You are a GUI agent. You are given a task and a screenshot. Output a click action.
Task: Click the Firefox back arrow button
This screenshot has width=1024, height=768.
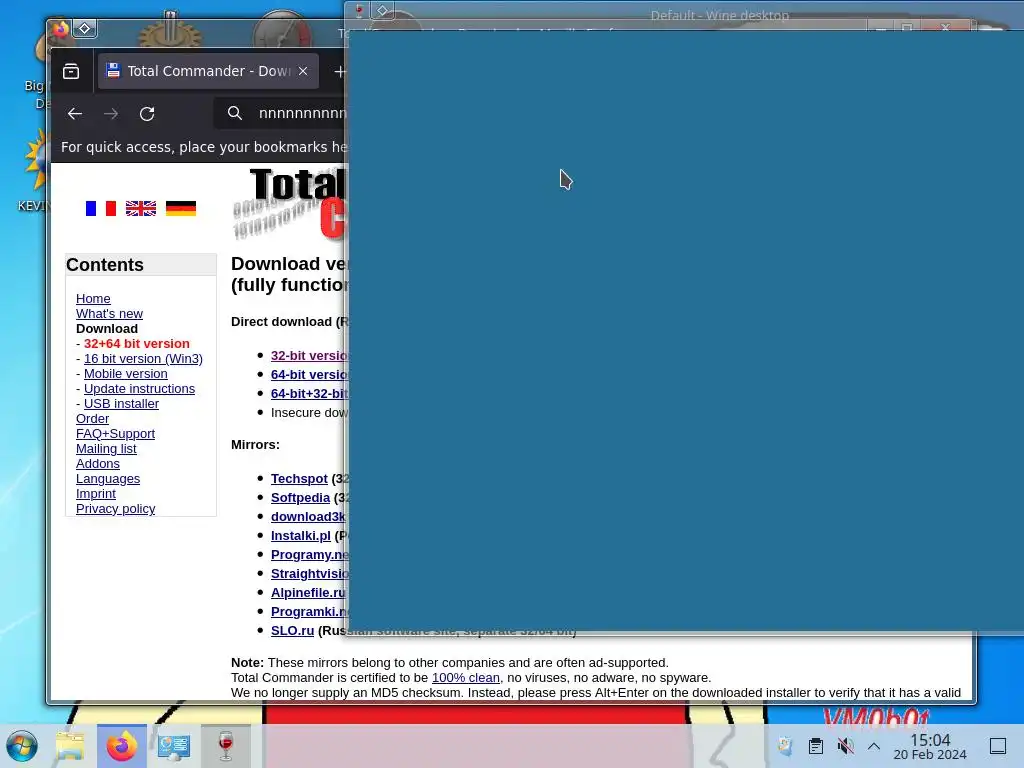[x=74, y=114]
